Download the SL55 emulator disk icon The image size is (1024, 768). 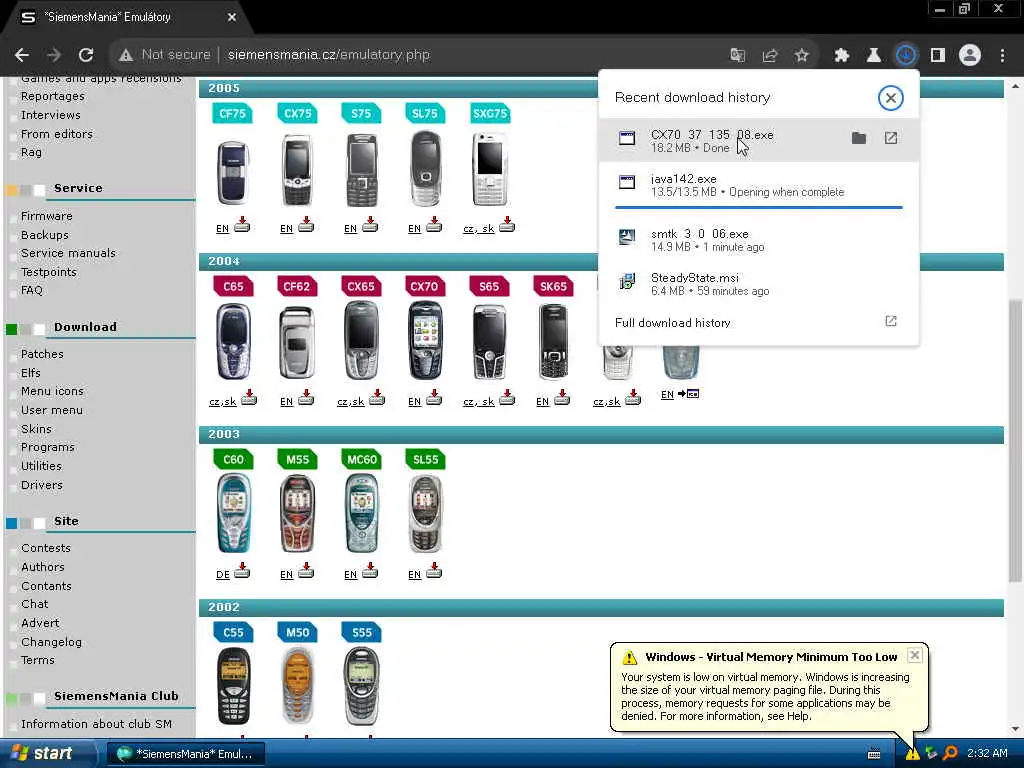(434, 571)
